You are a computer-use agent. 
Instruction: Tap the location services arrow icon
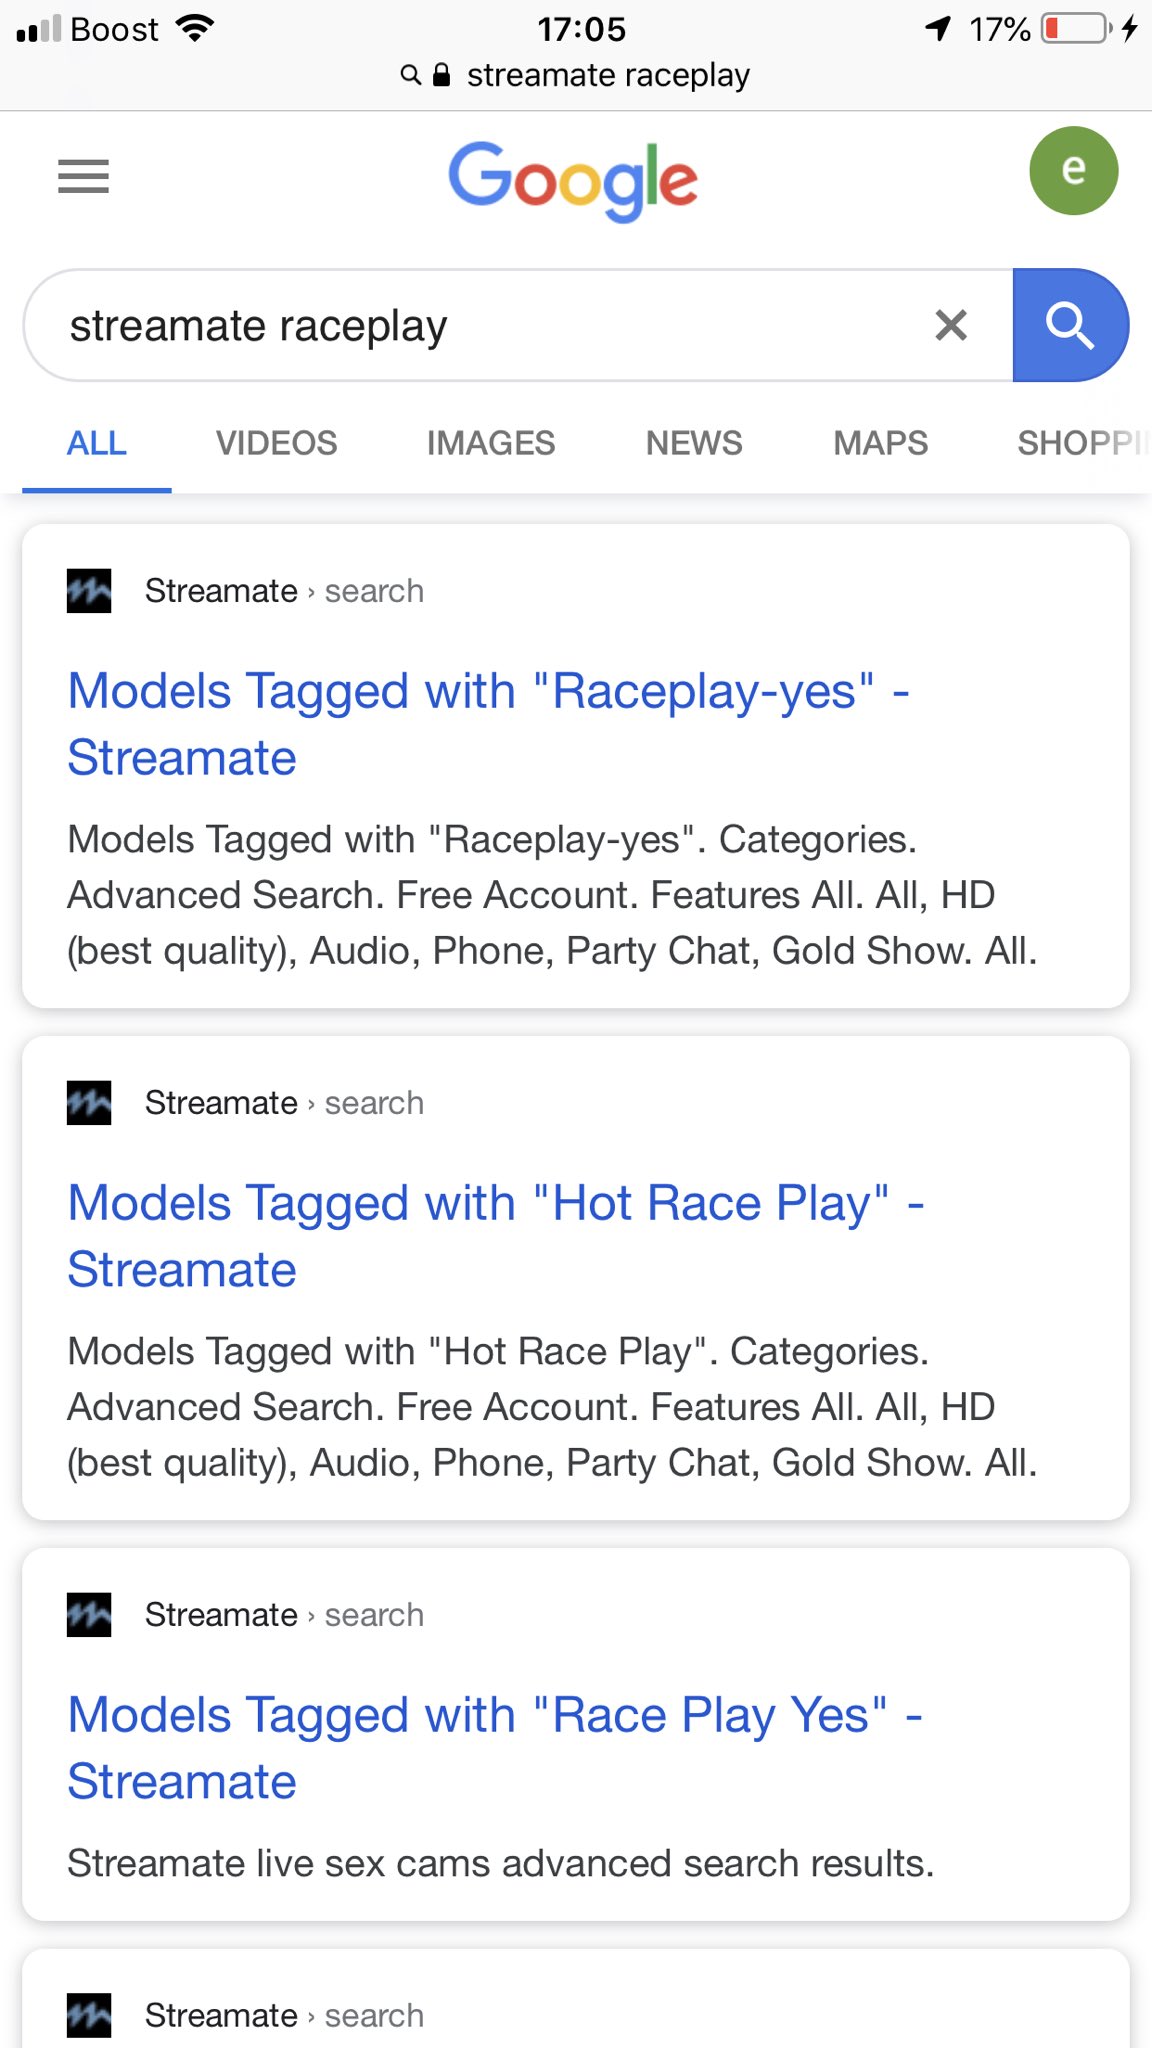pos(937,28)
